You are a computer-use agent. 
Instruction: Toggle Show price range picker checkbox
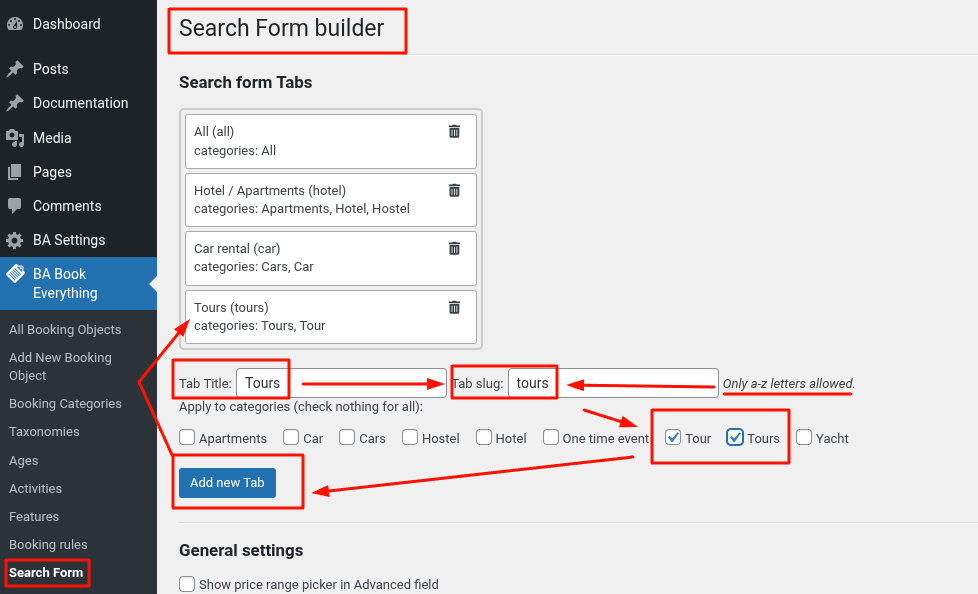point(187,584)
